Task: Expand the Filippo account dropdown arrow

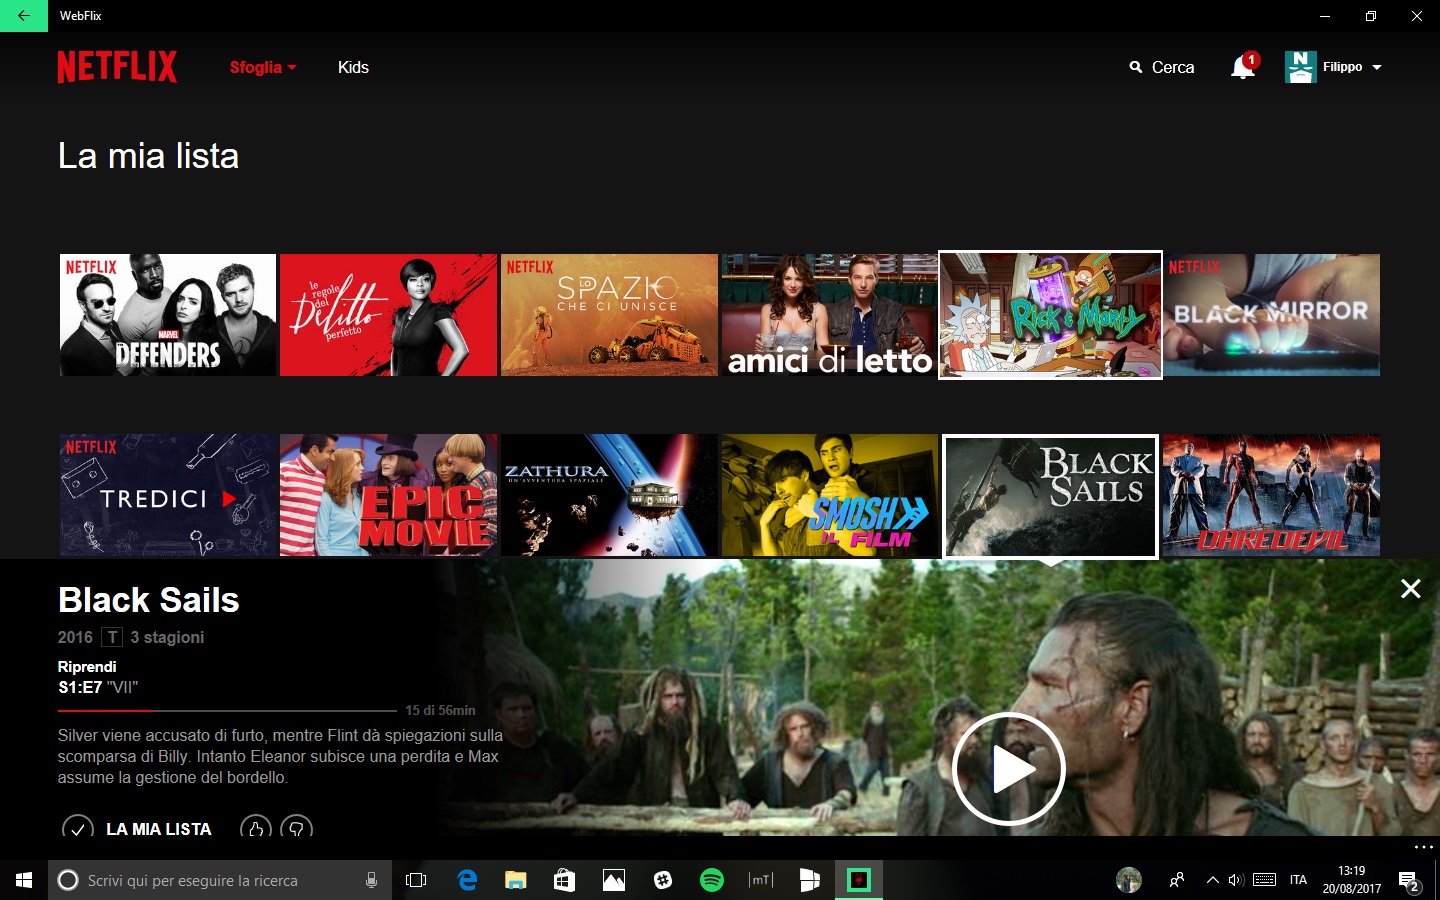Action: click(1377, 67)
